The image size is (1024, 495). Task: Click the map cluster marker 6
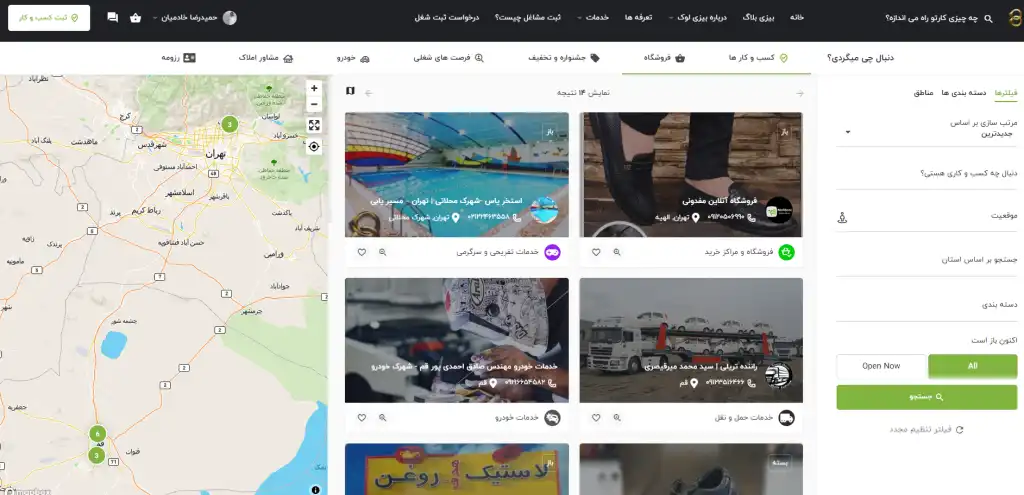tap(97, 434)
